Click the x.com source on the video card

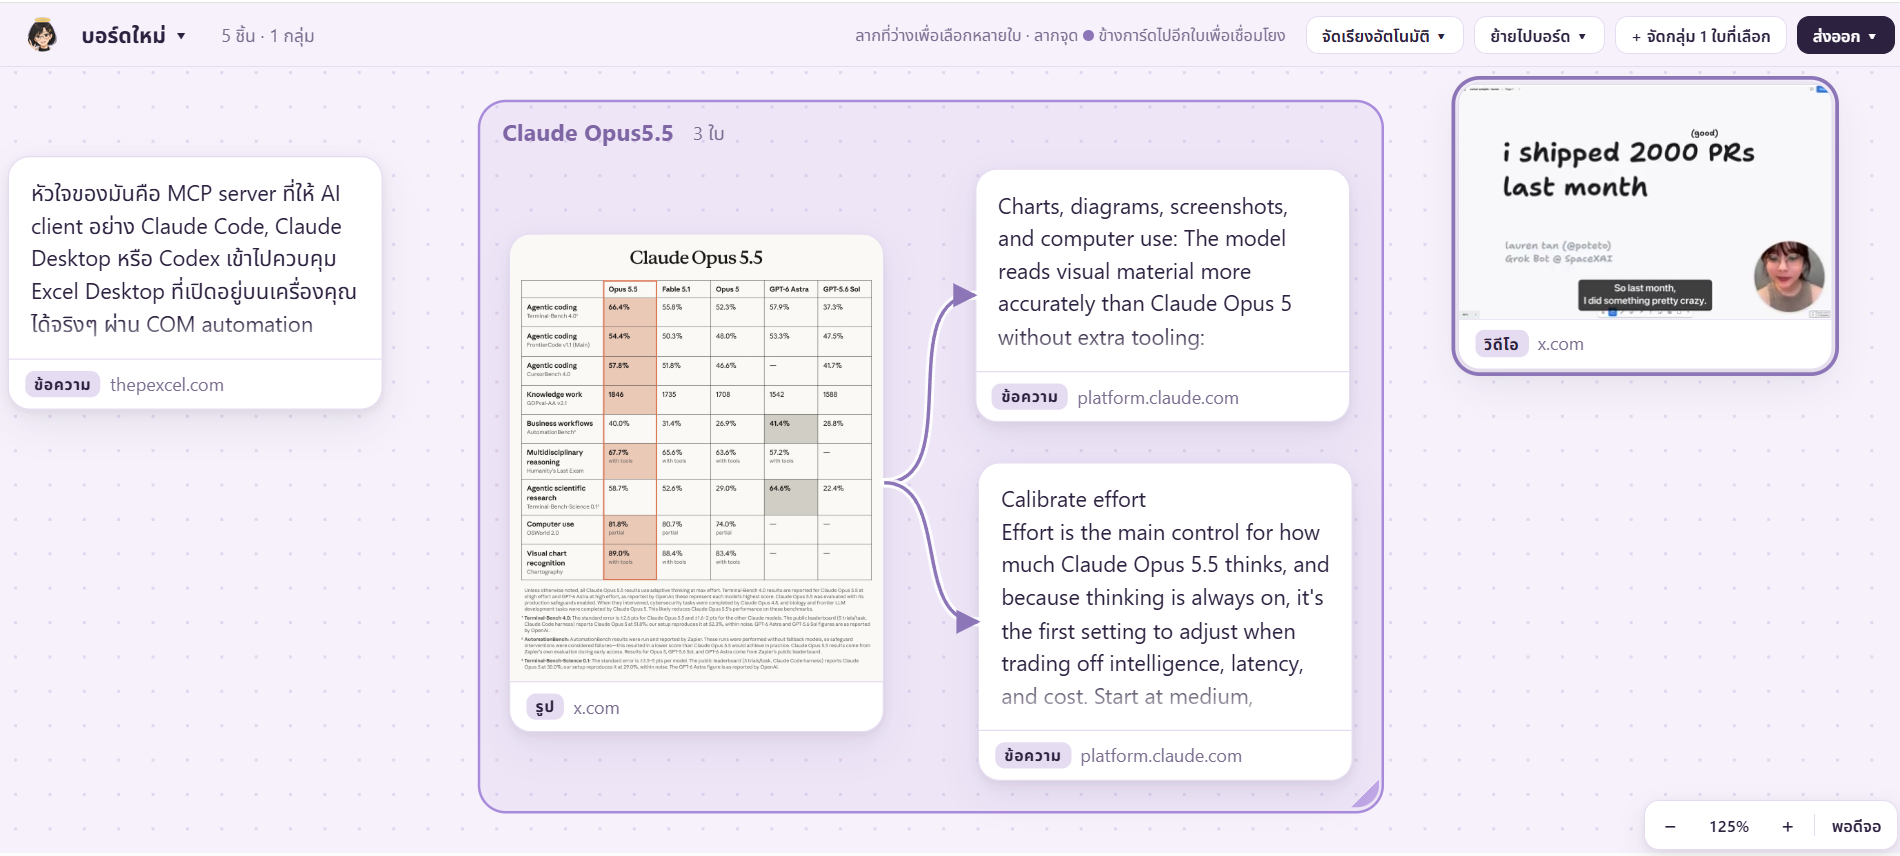click(1560, 344)
